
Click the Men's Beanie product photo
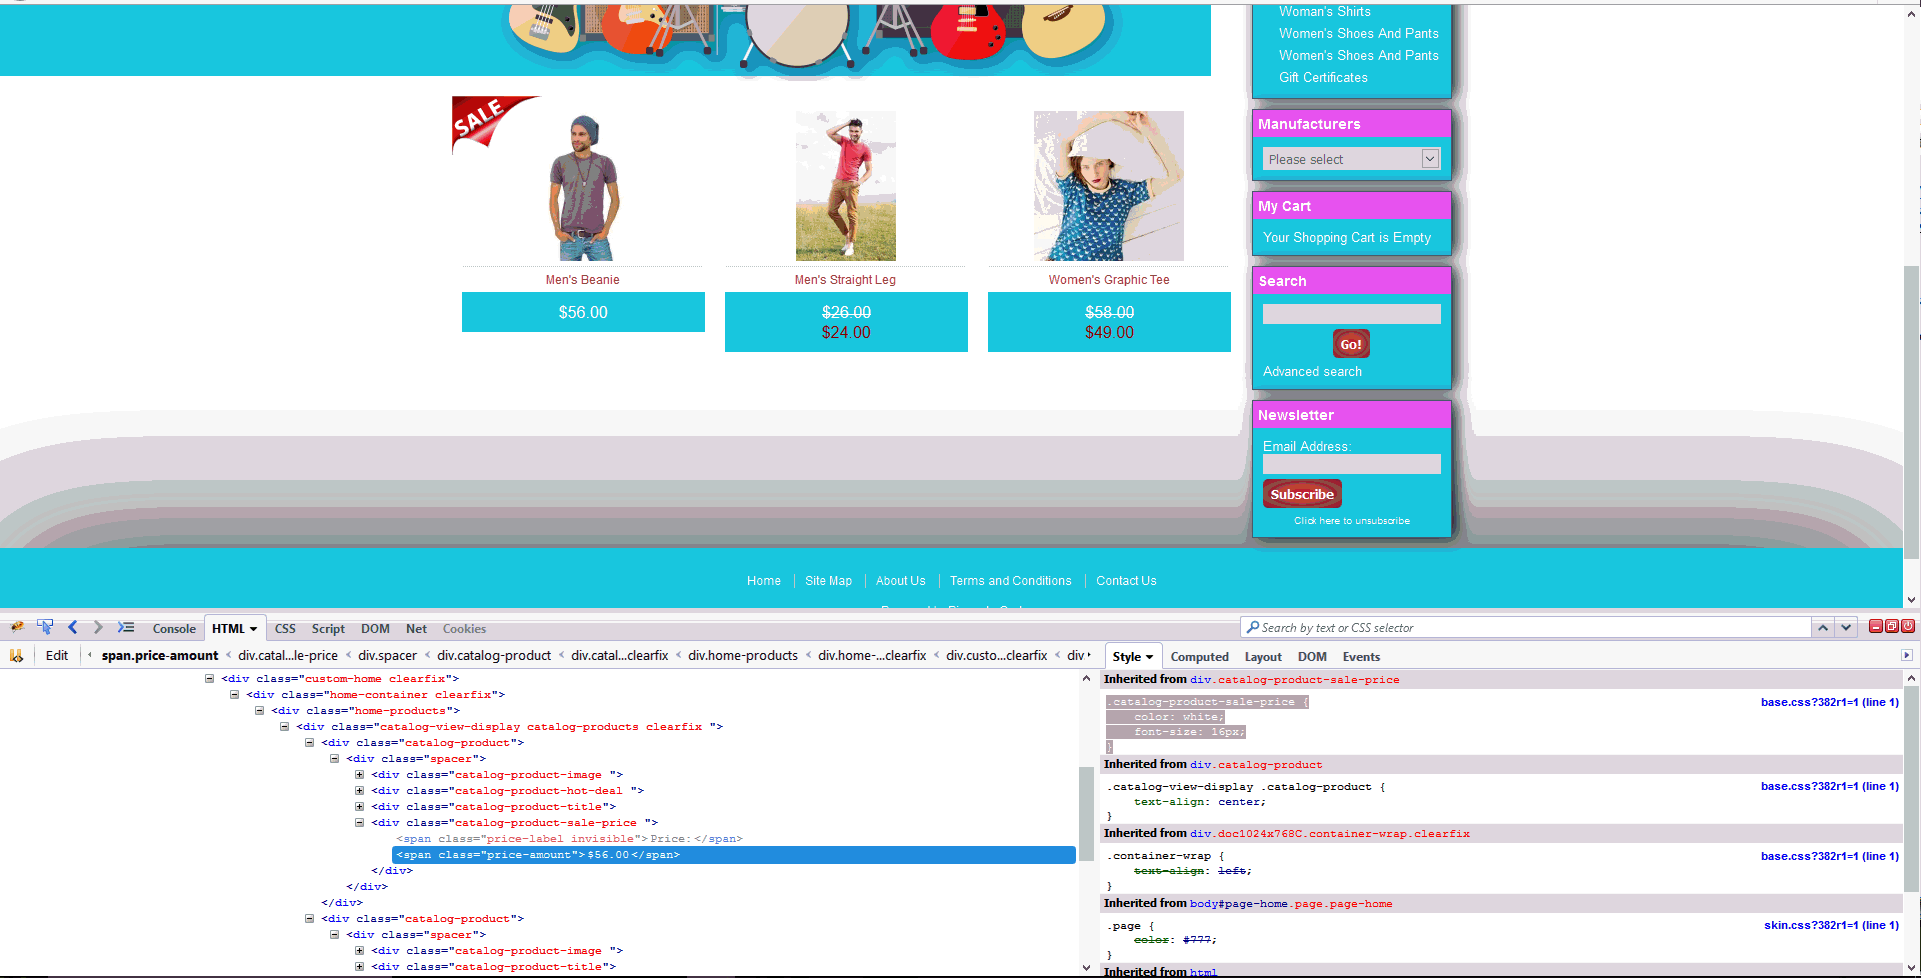[583, 186]
